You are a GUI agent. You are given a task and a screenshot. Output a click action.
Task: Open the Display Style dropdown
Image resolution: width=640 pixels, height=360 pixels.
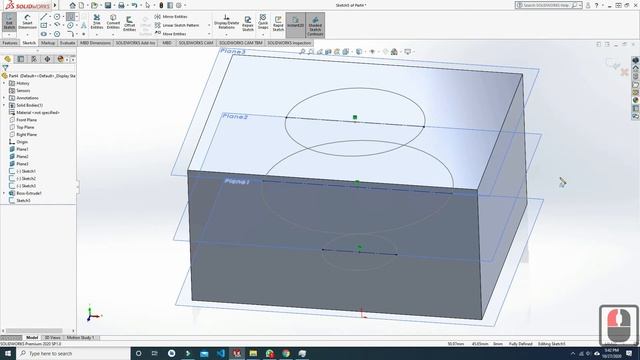coord(359,52)
